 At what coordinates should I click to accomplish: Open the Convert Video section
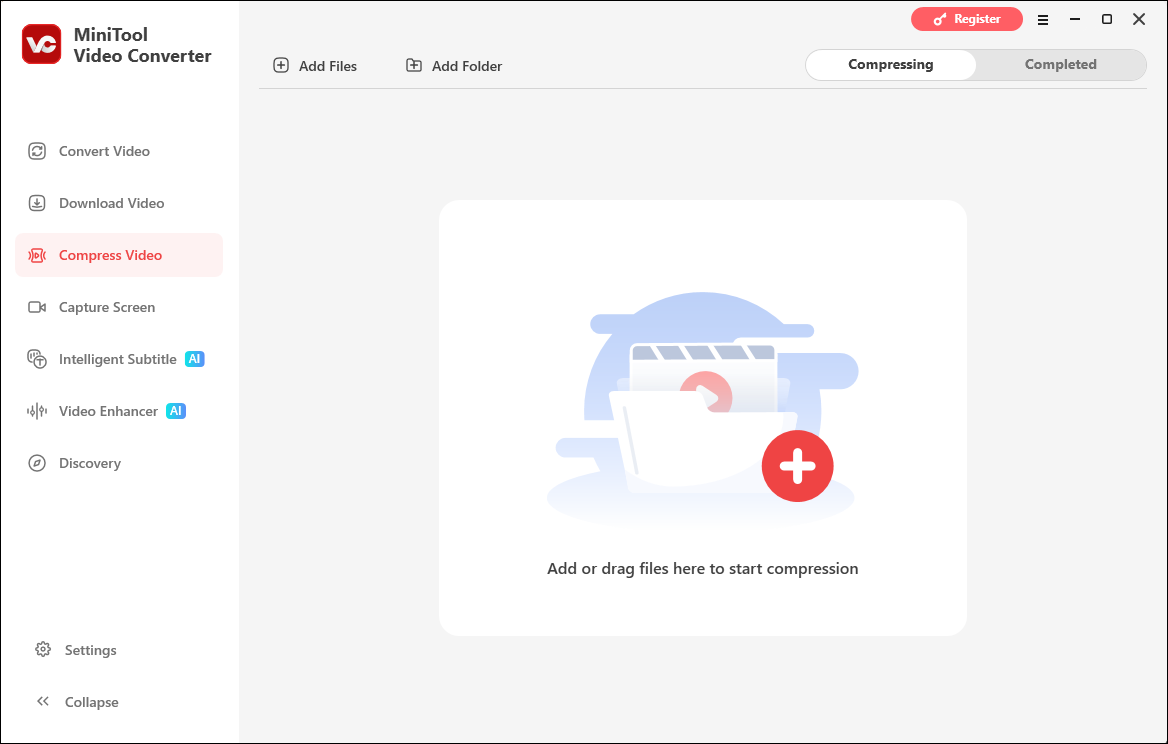[119, 151]
